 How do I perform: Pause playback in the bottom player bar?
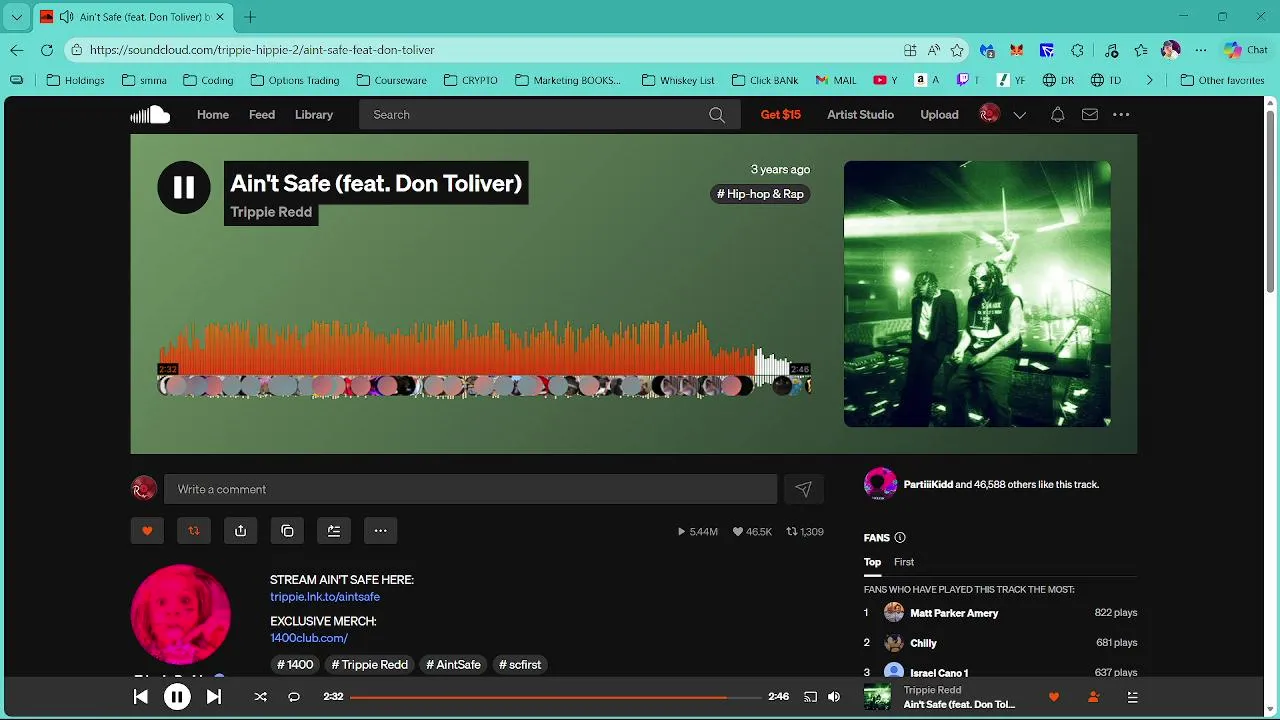pos(177,697)
